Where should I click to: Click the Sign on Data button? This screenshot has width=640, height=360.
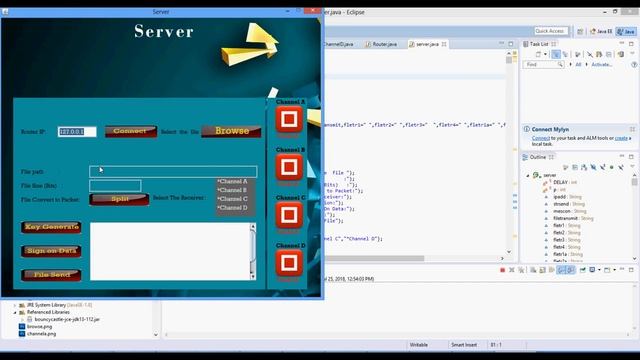pos(51,251)
